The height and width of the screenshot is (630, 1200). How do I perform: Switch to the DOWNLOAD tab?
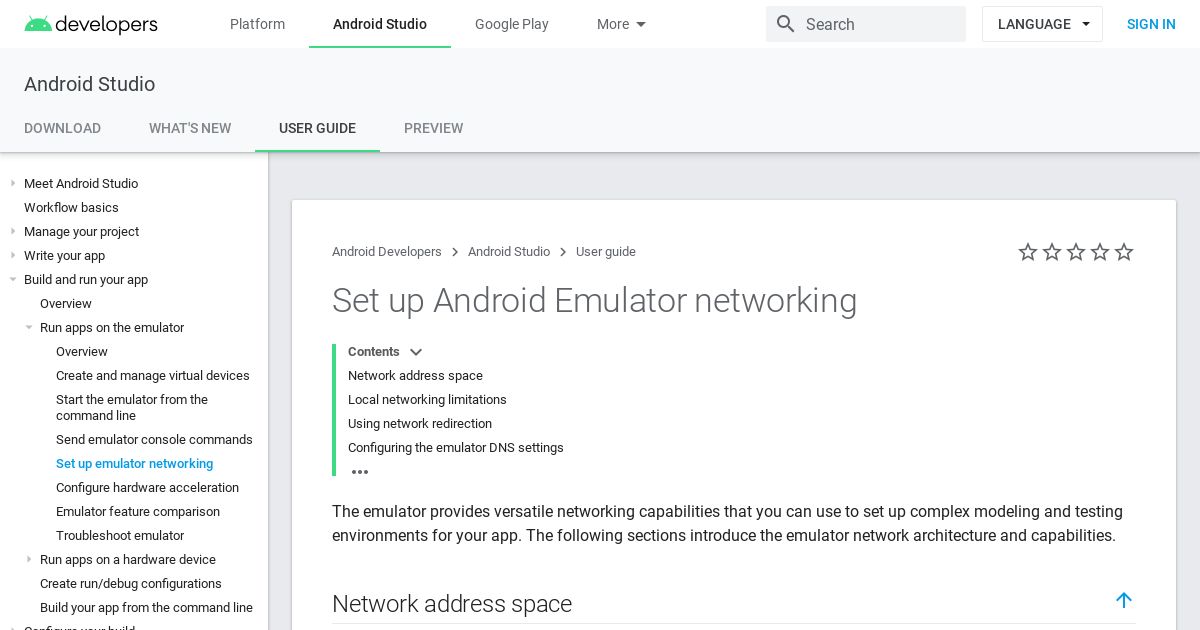pos(62,128)
